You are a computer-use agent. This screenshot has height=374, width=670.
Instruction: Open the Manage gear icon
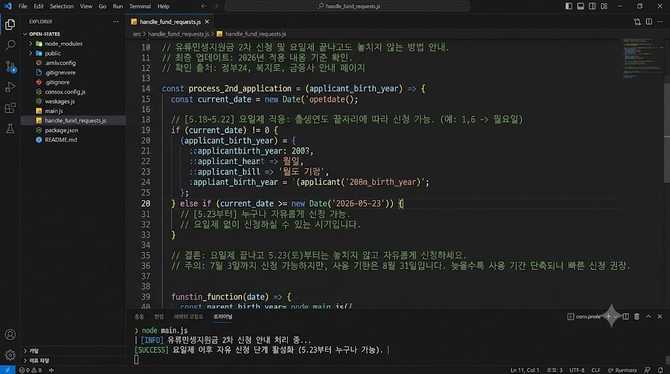pos(10,355)
